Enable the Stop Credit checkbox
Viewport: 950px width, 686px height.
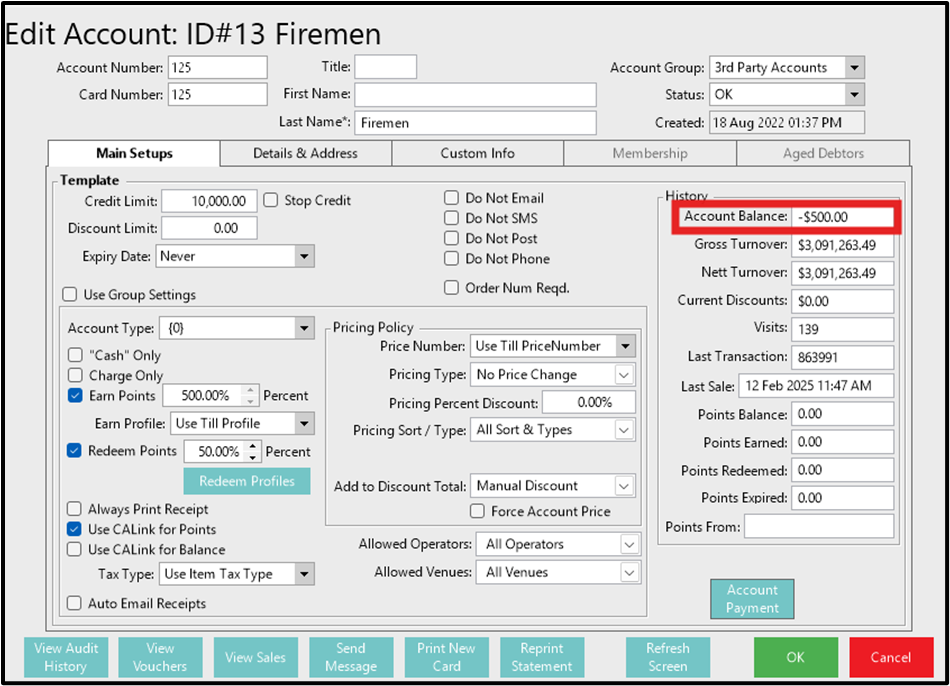coord(271,200)
